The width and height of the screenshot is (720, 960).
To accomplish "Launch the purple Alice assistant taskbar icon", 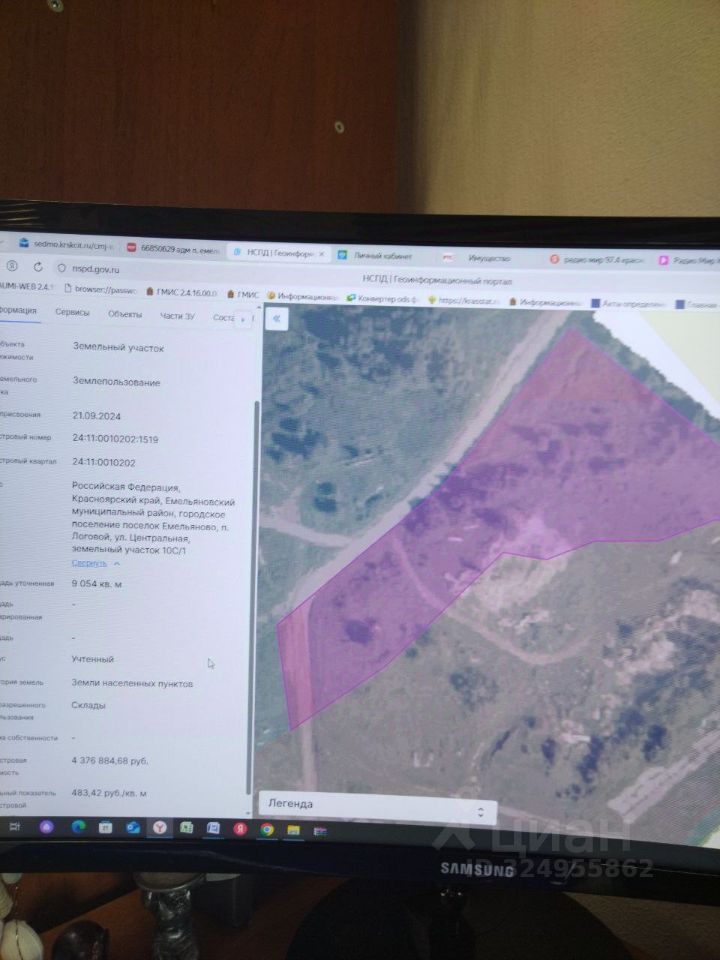I will pyautogui.click(x=47, y=828).
